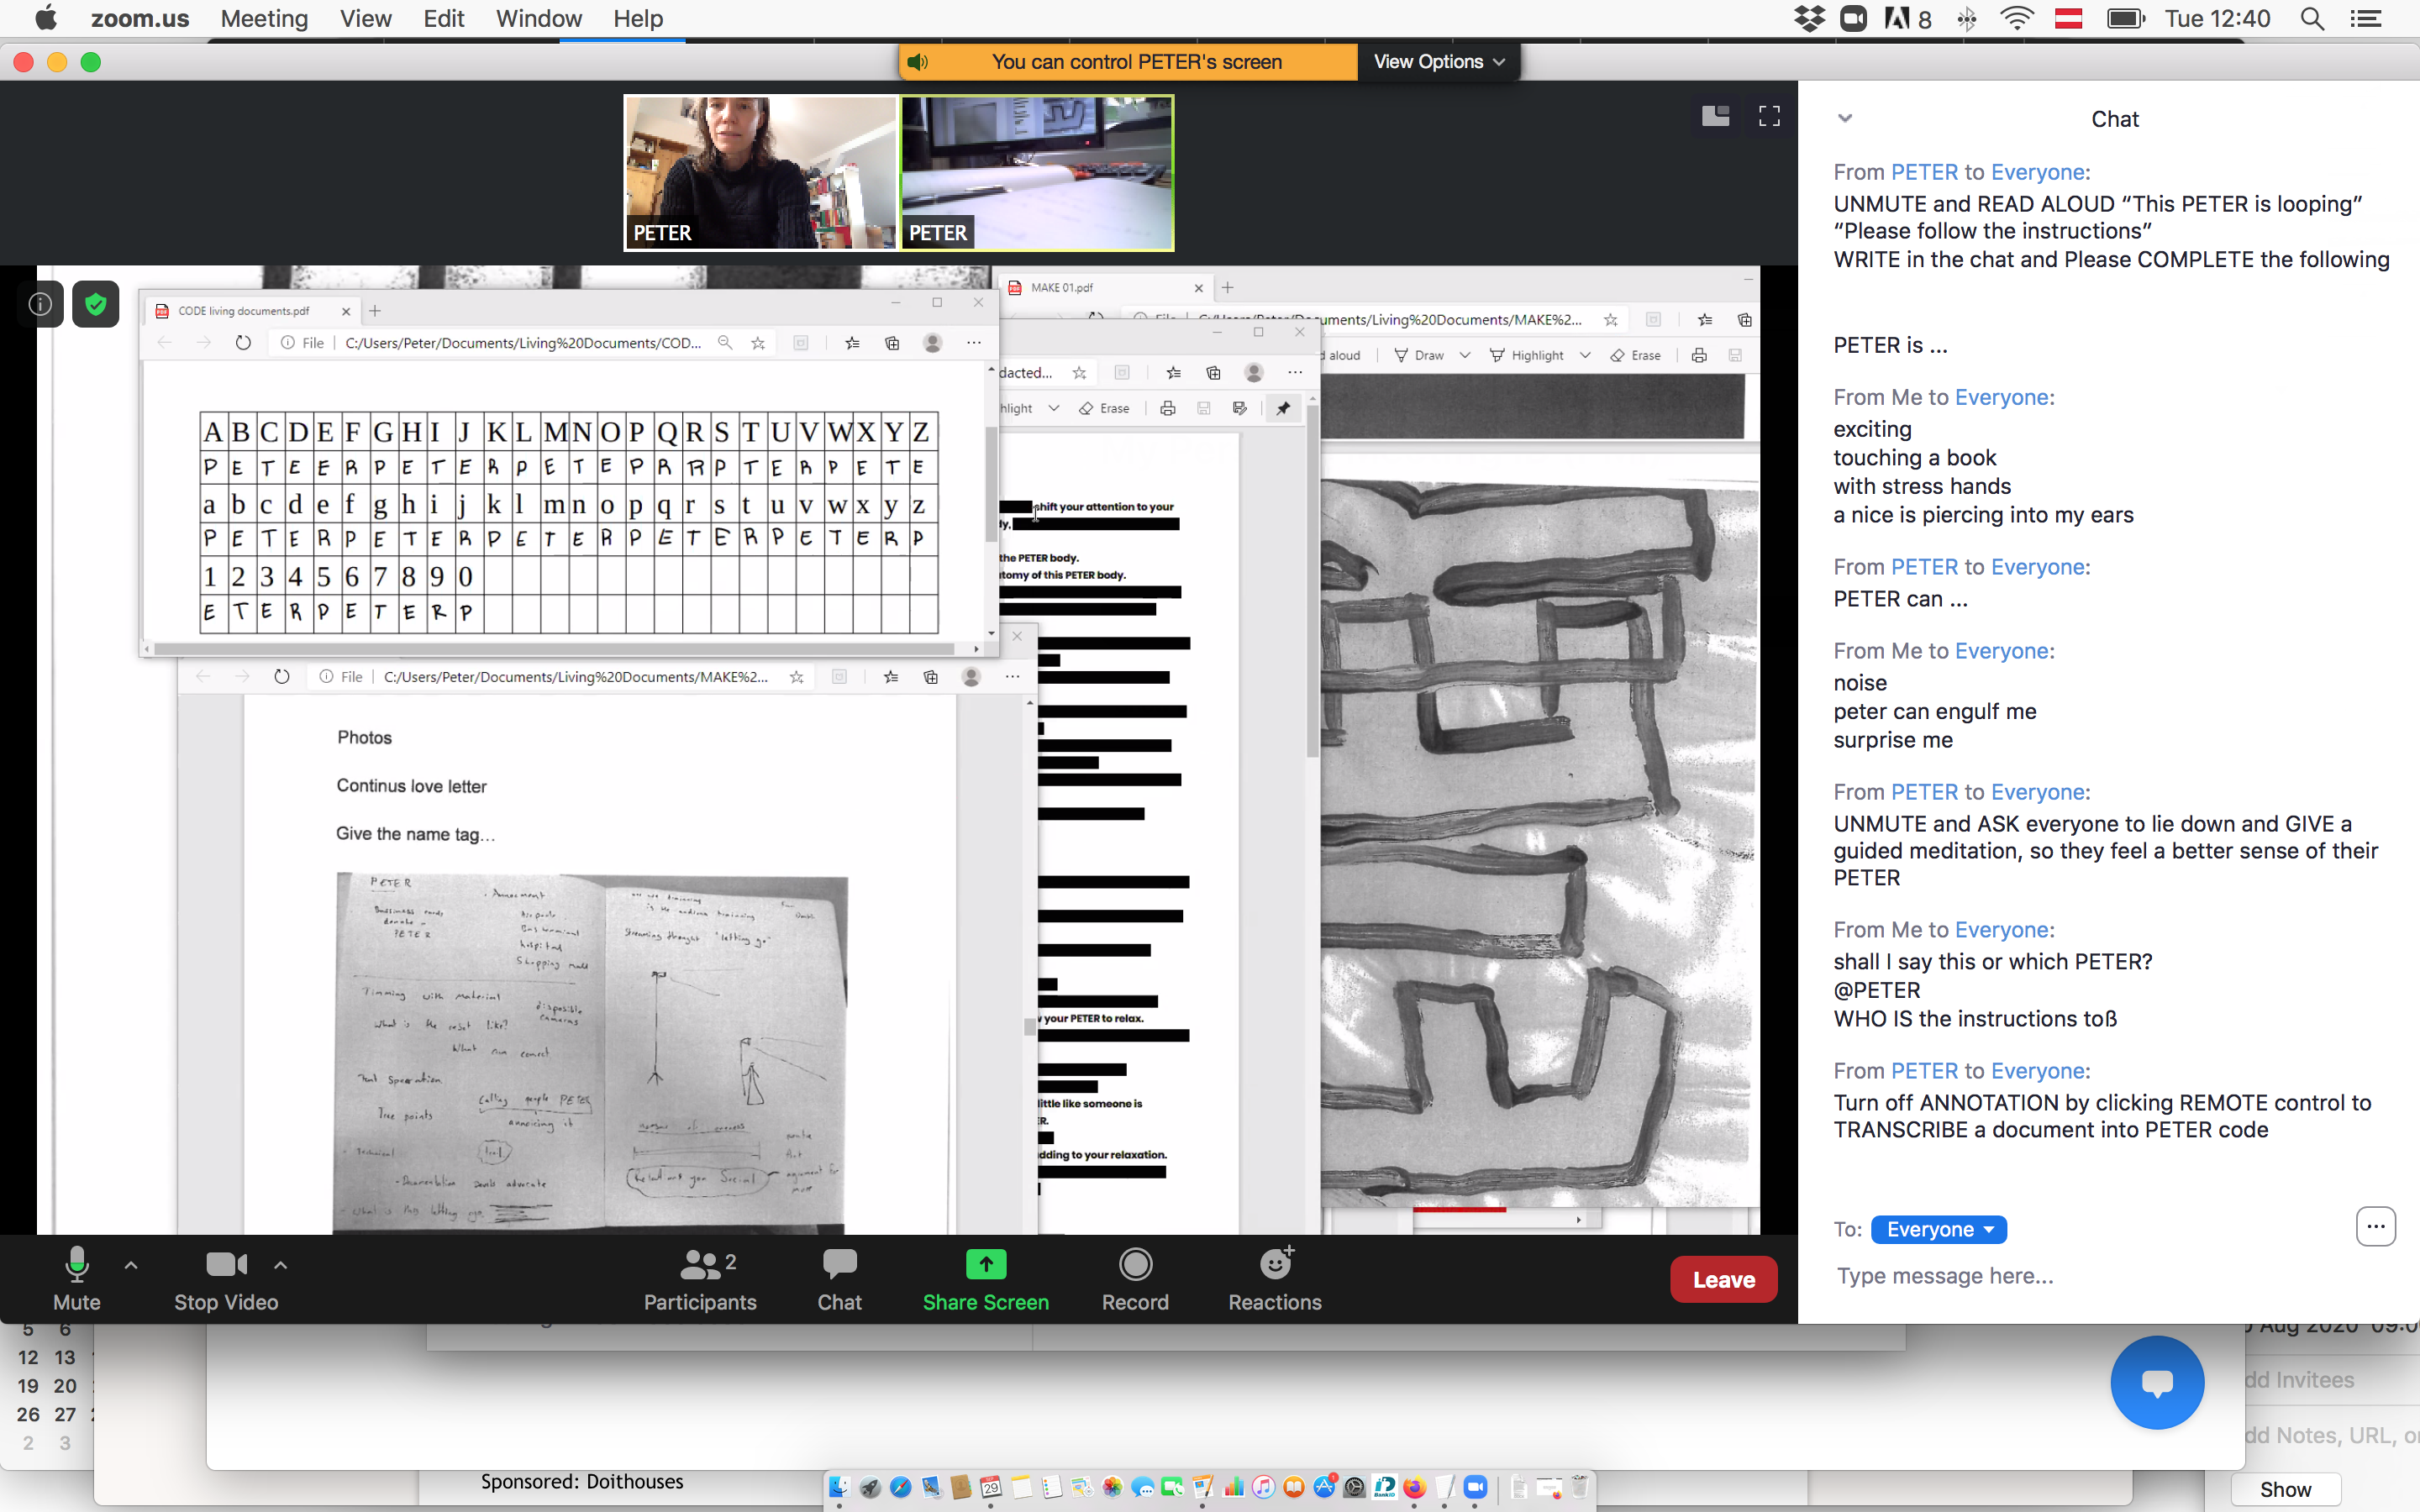Expand audio settings beside the Mute button
This screenshot has height=1512, width=2420.
click(x=132, y=1264)
